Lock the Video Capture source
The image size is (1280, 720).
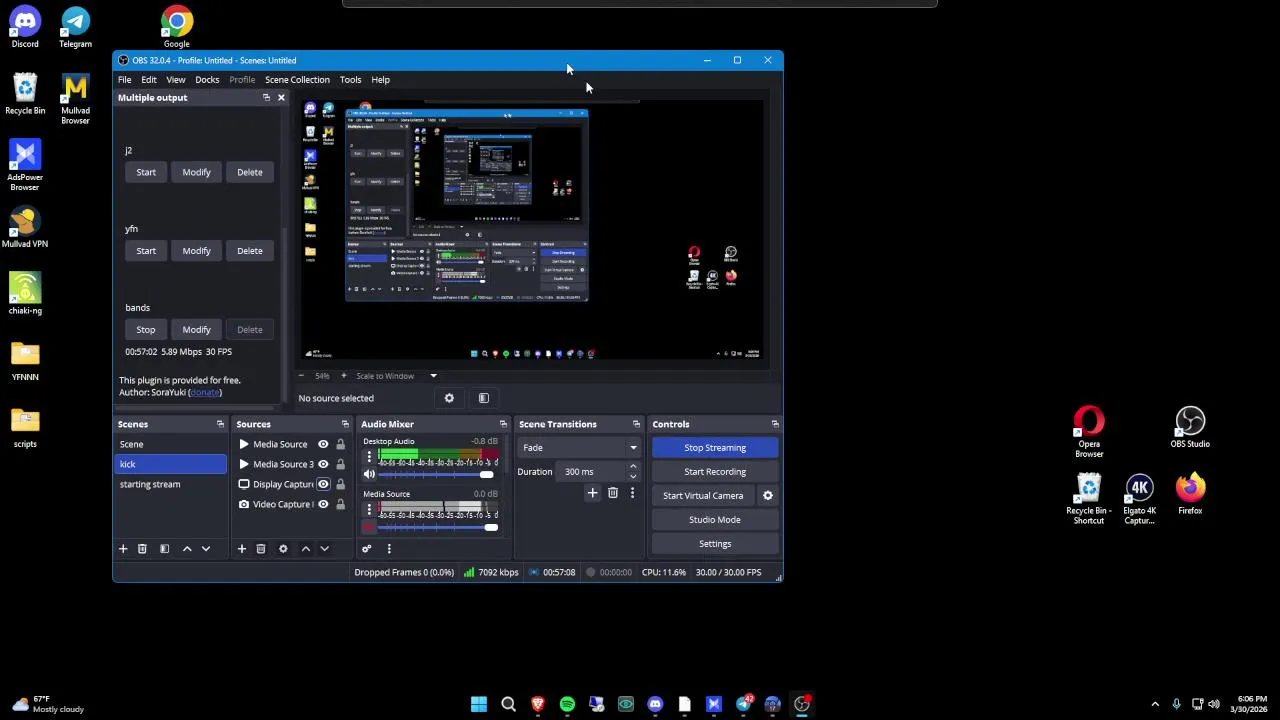[x=340, y=504]
